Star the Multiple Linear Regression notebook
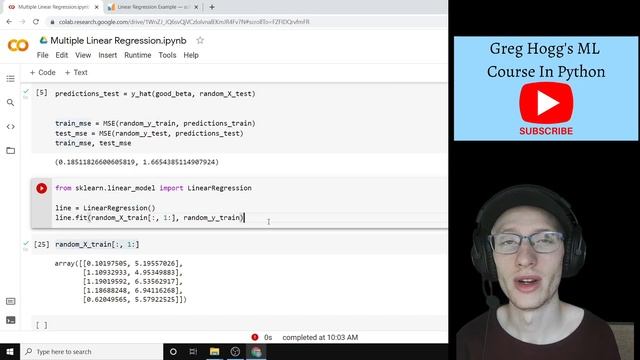The width and height of the screenshot is (640, 360). [200, 40]
